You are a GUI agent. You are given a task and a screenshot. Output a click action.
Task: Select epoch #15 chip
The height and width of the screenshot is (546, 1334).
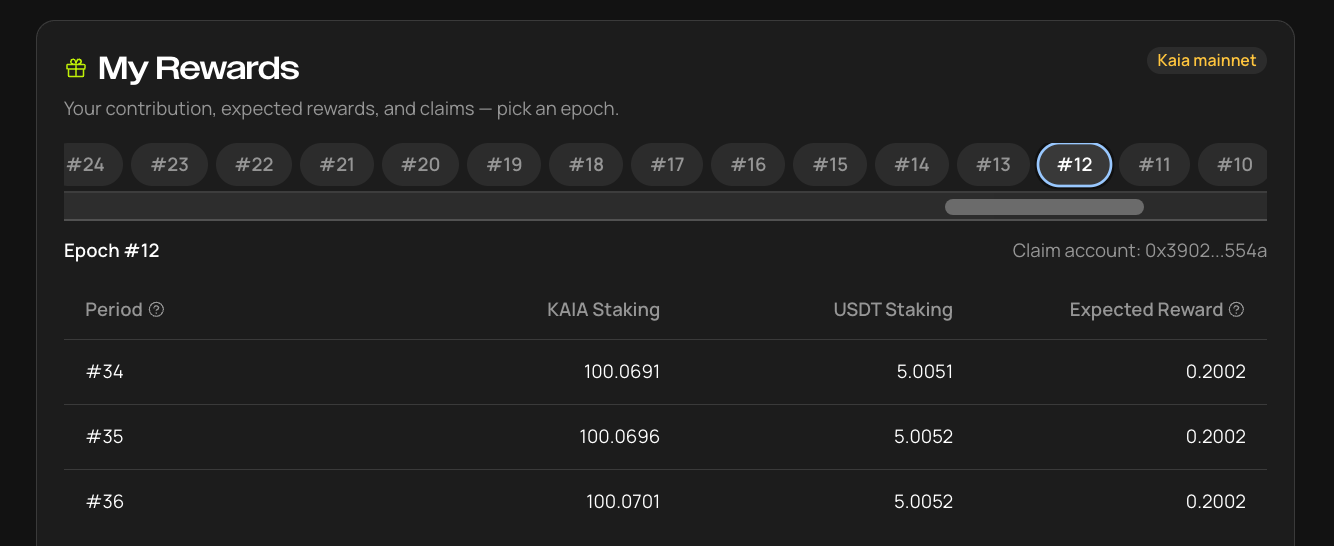(x=830, y=165)
